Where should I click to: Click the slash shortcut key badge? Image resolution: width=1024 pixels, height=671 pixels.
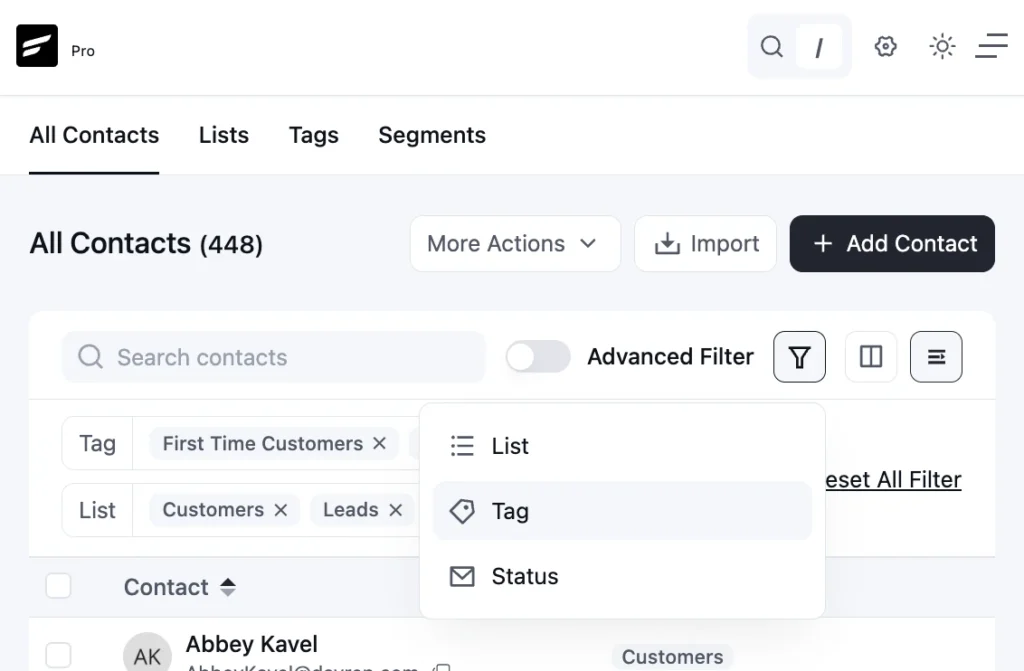click(818, 47)
